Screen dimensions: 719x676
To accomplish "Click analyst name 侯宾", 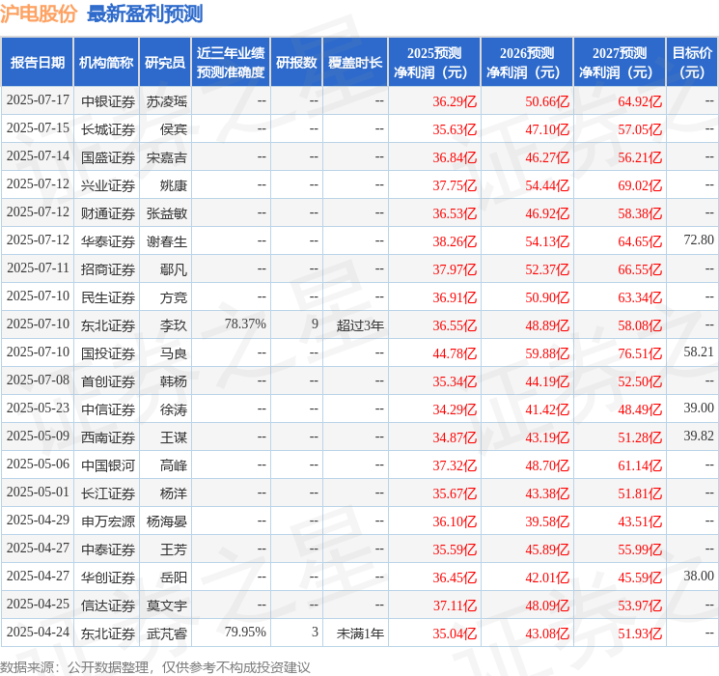I will click(x=173, y=129).
